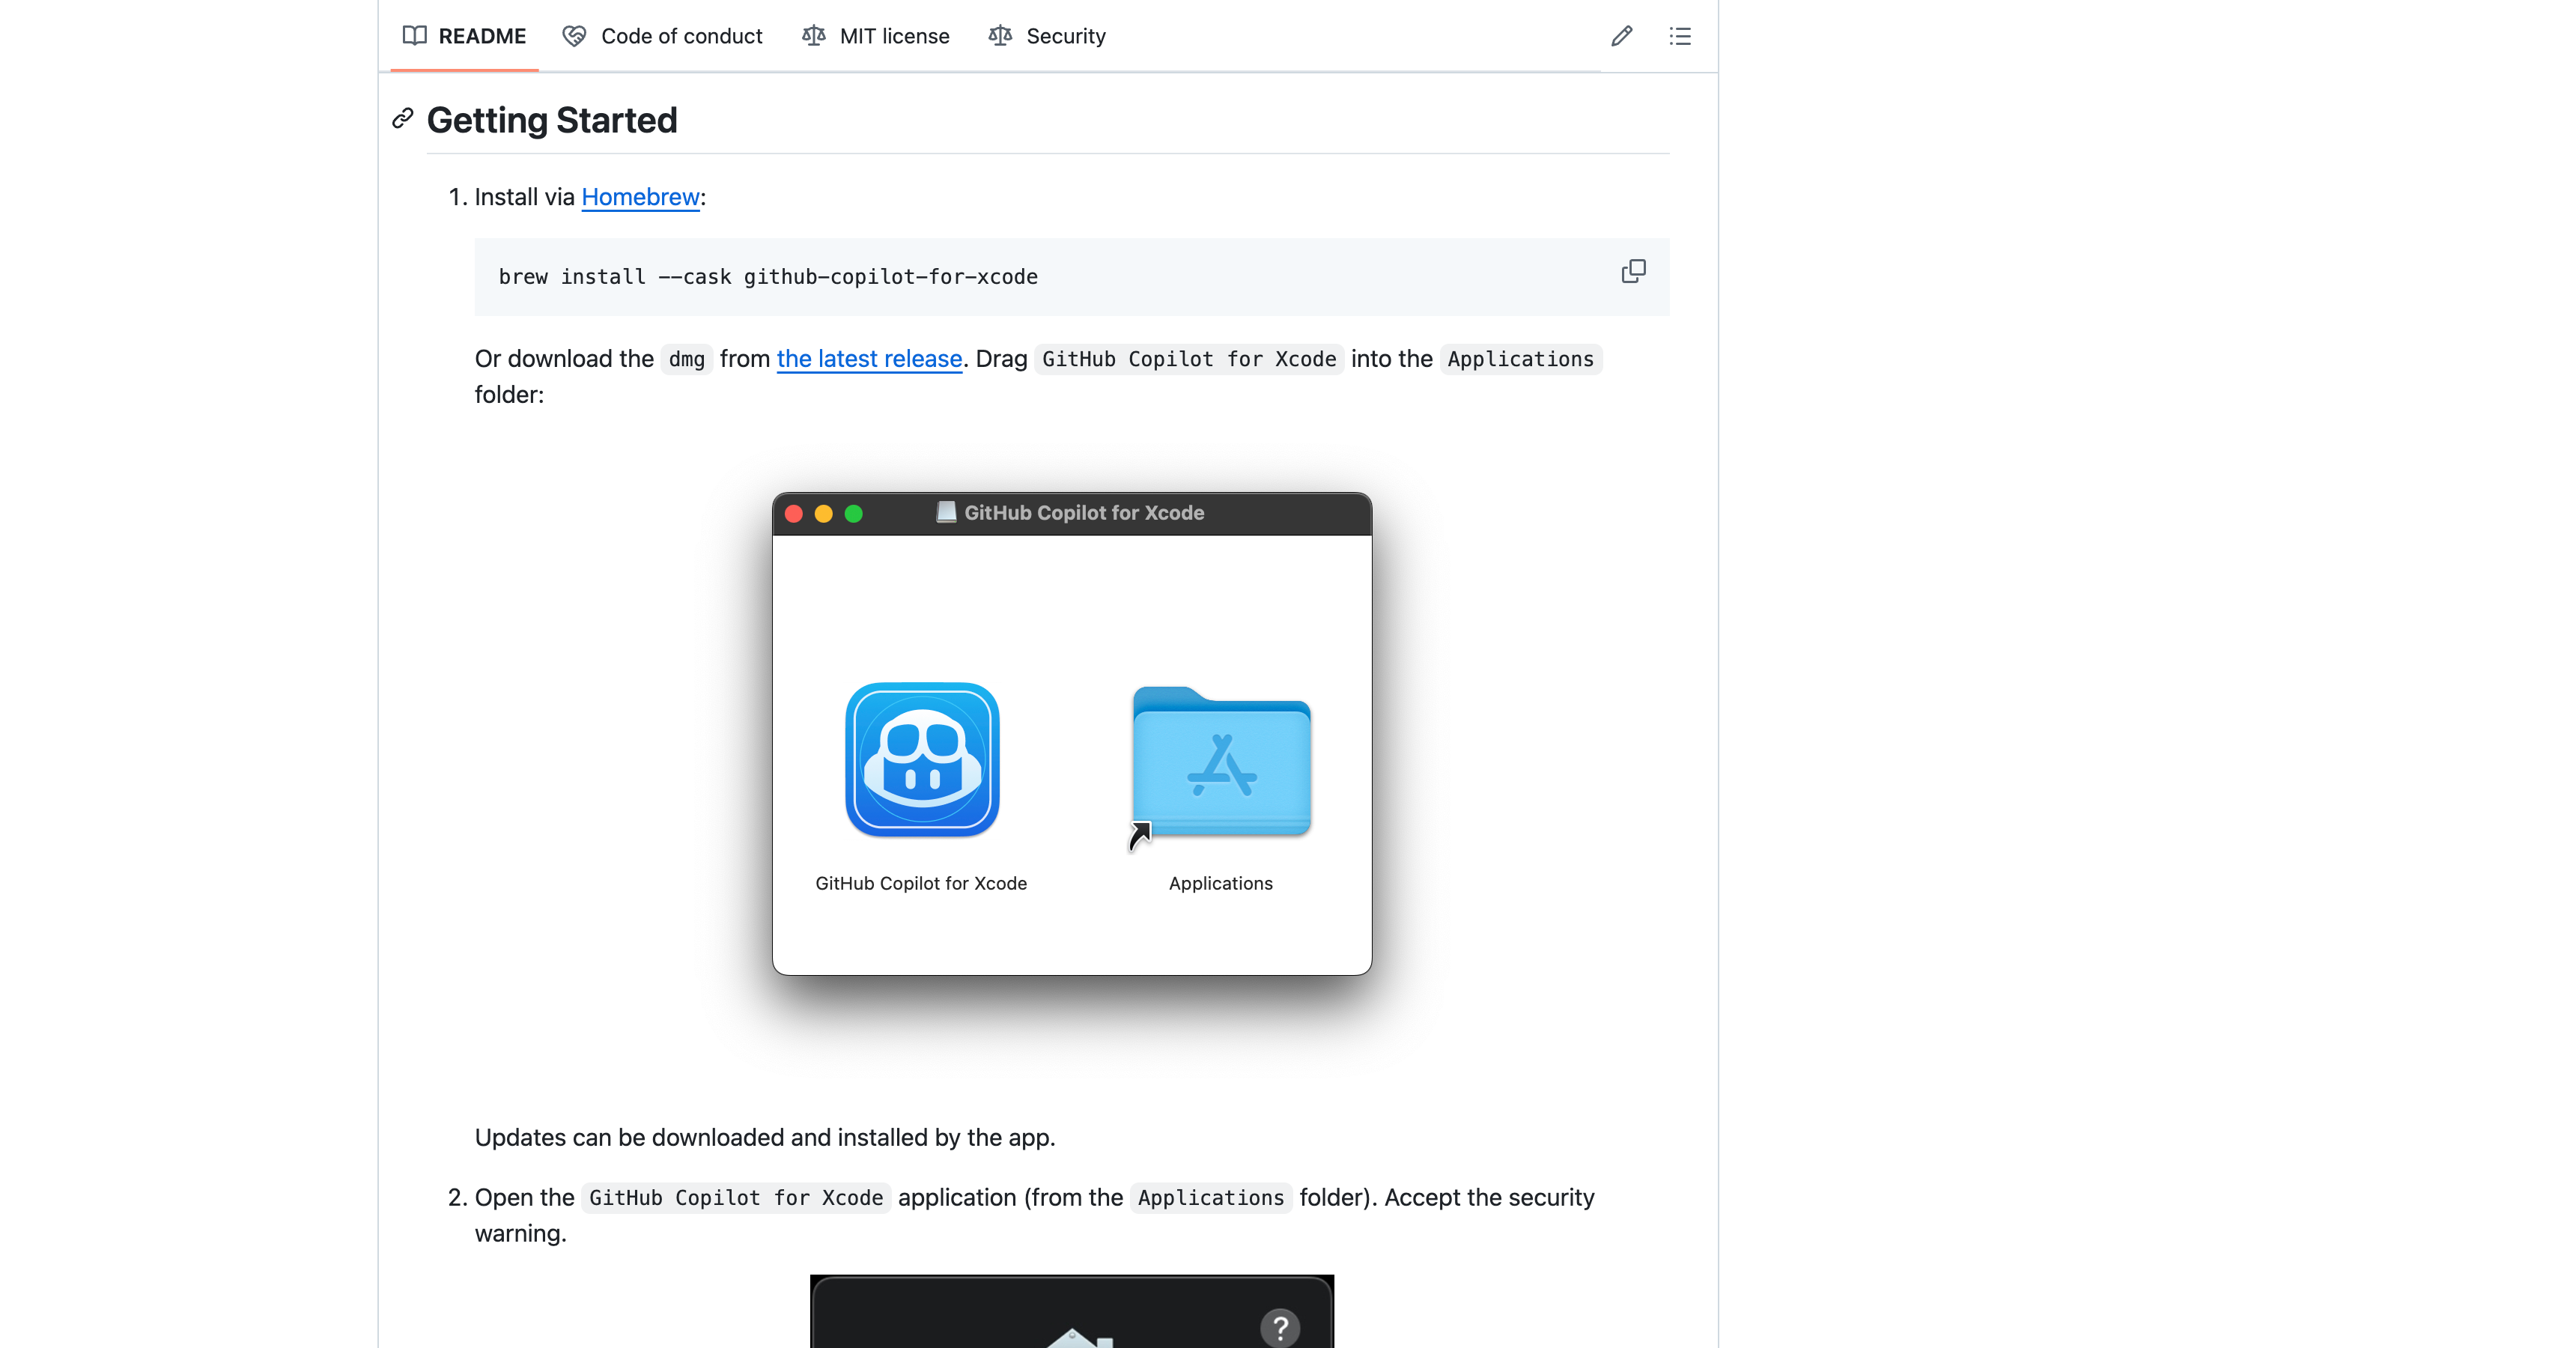Screen dimensions: 2576x1348
Task: Click the green zoom dot in screenshot
Action: [x=853, y=514]
